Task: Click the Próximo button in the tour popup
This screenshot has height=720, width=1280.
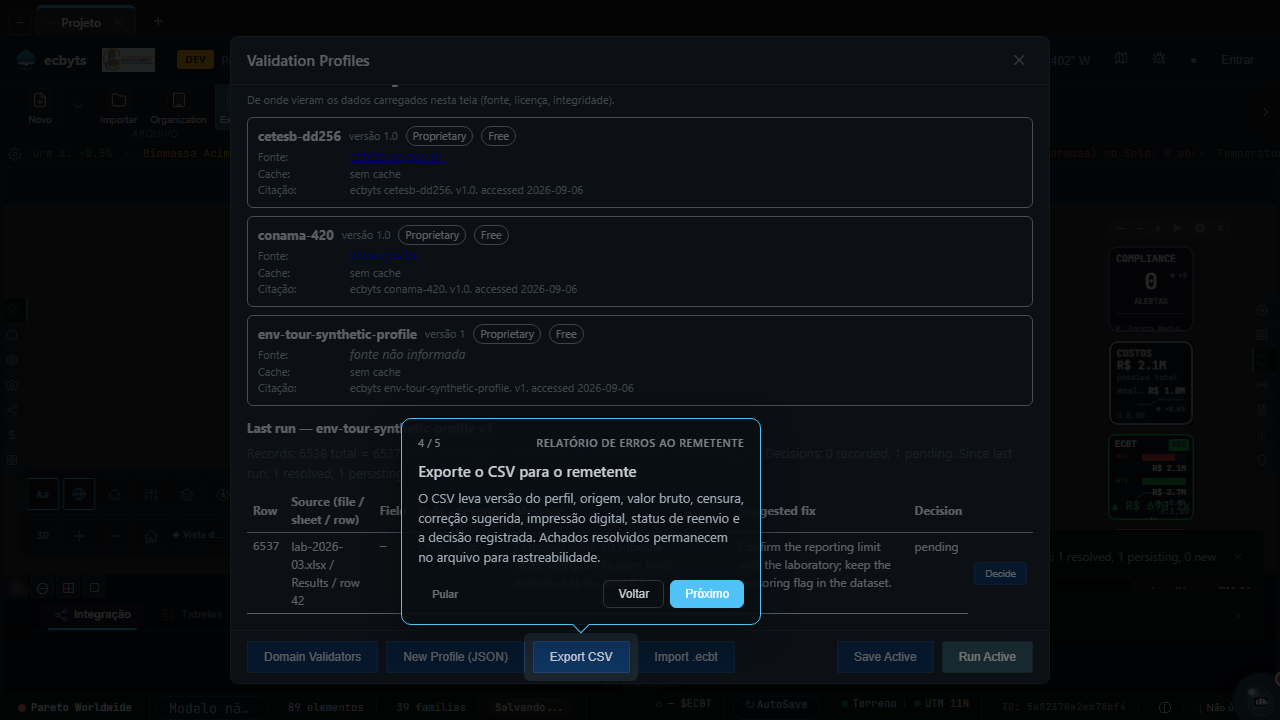Action: [x=707, y=594]
